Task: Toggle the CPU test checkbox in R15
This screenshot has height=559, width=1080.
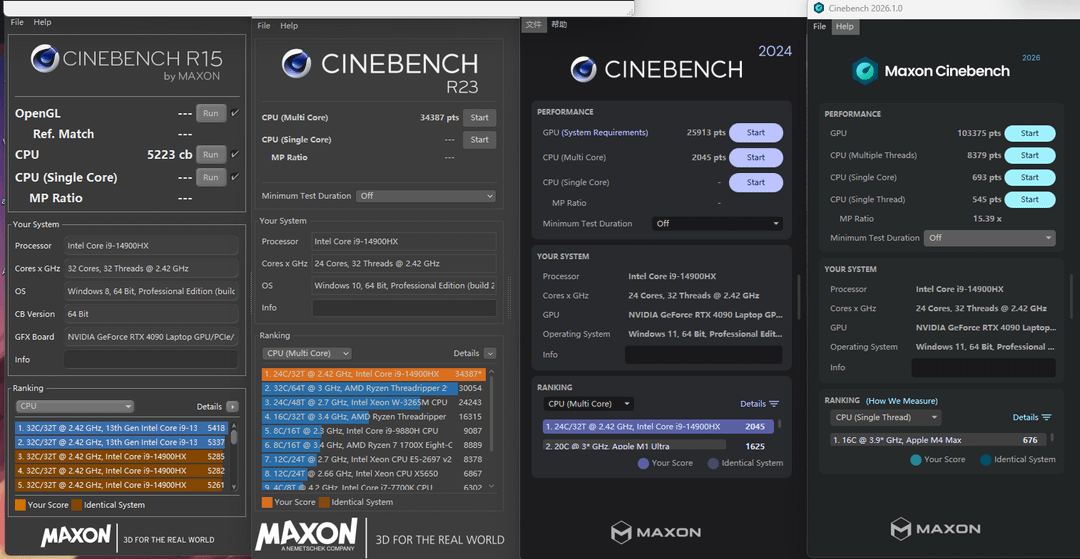Action: coord(235,154)
